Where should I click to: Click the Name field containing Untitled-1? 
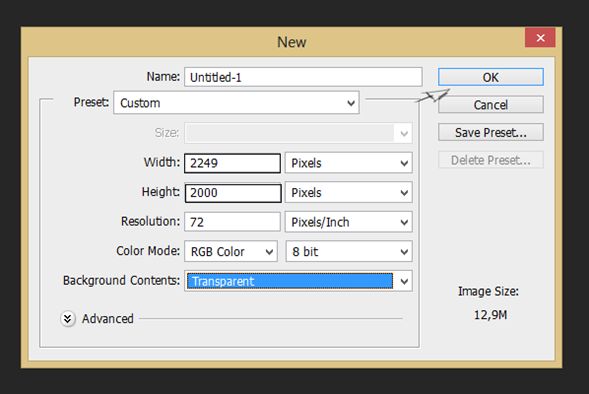(x=303, y=77)
